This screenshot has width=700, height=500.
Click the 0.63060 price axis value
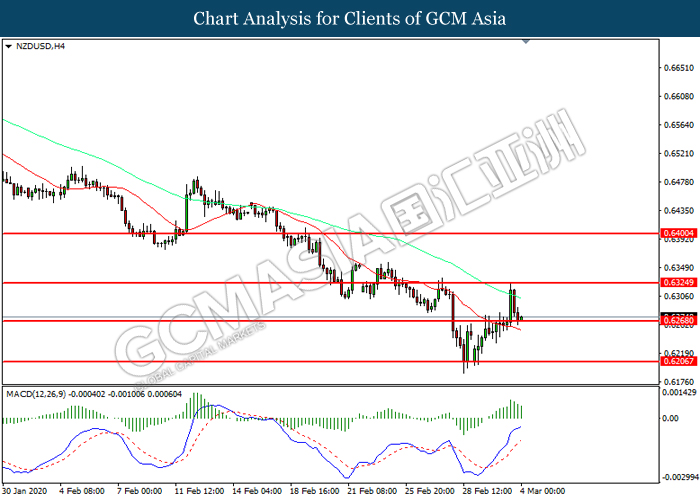point(679,296)
